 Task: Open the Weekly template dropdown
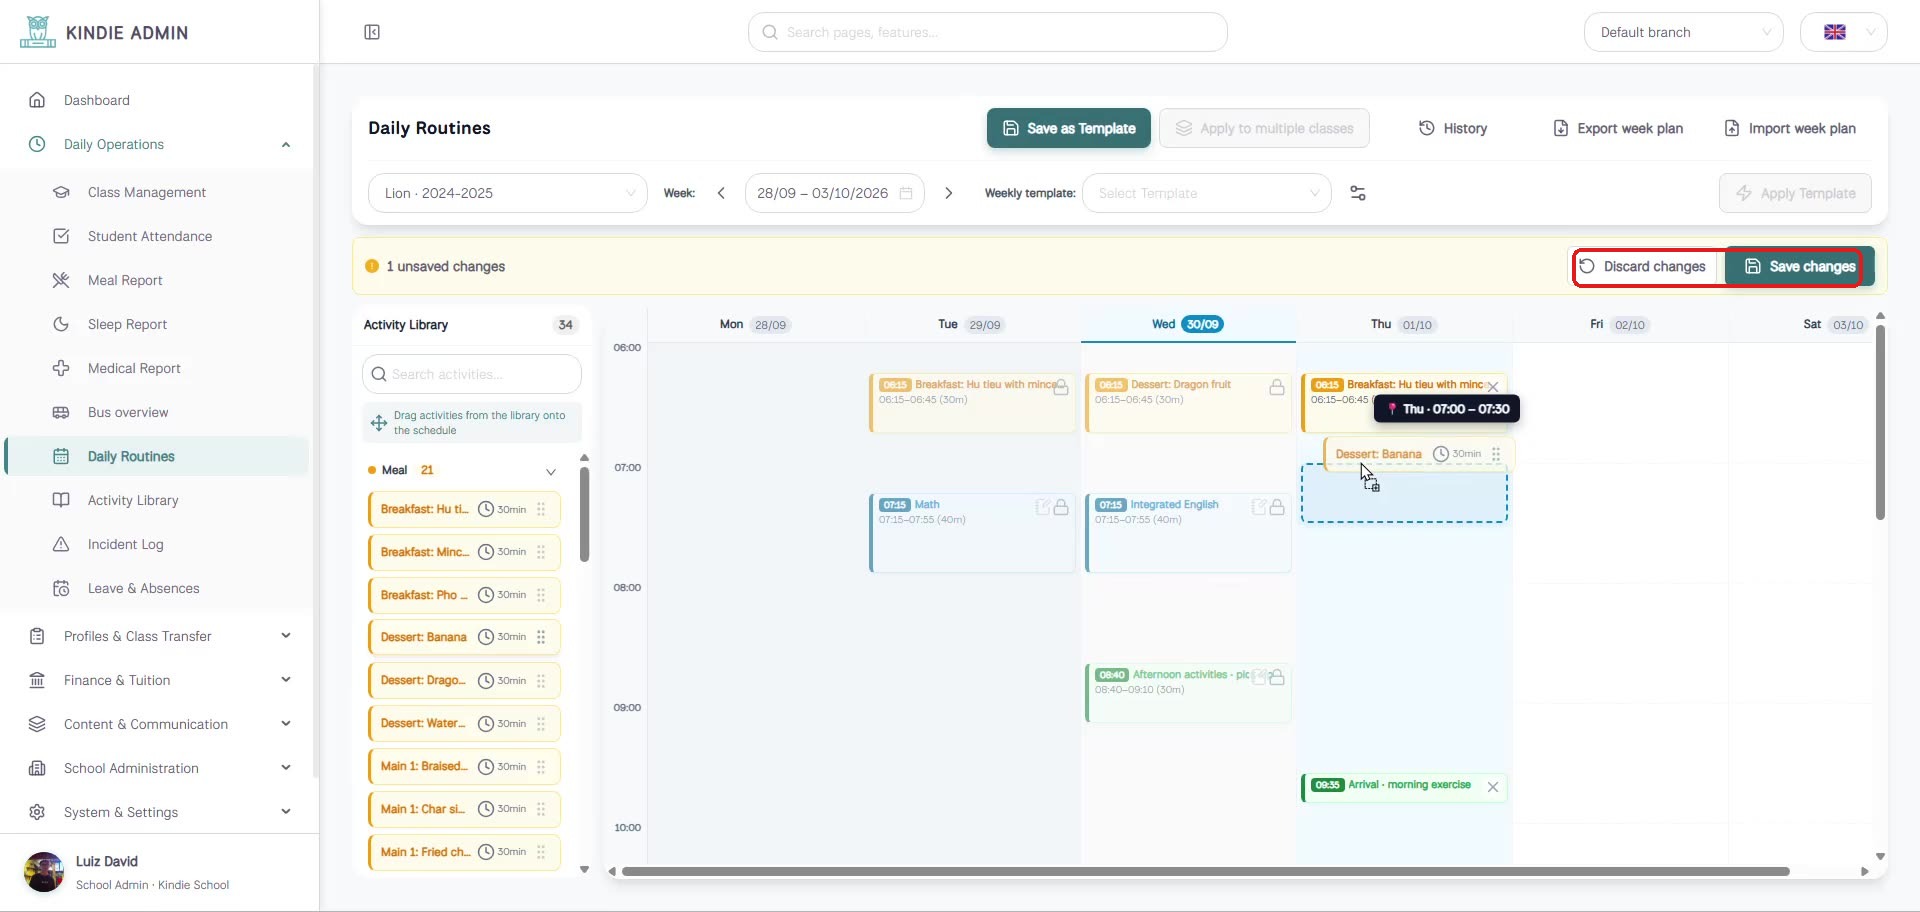click(1207, 193)
